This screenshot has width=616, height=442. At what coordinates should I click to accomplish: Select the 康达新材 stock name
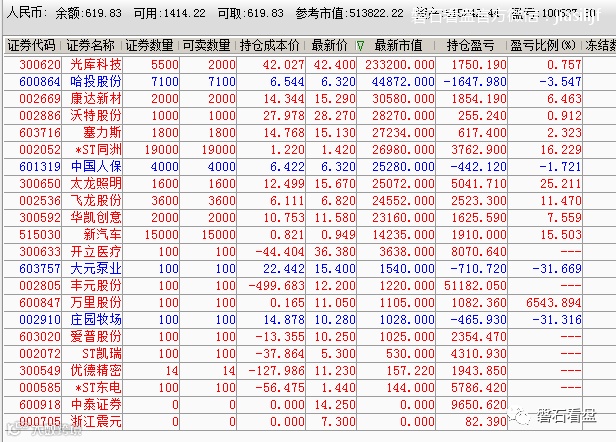tap(96, 99)
